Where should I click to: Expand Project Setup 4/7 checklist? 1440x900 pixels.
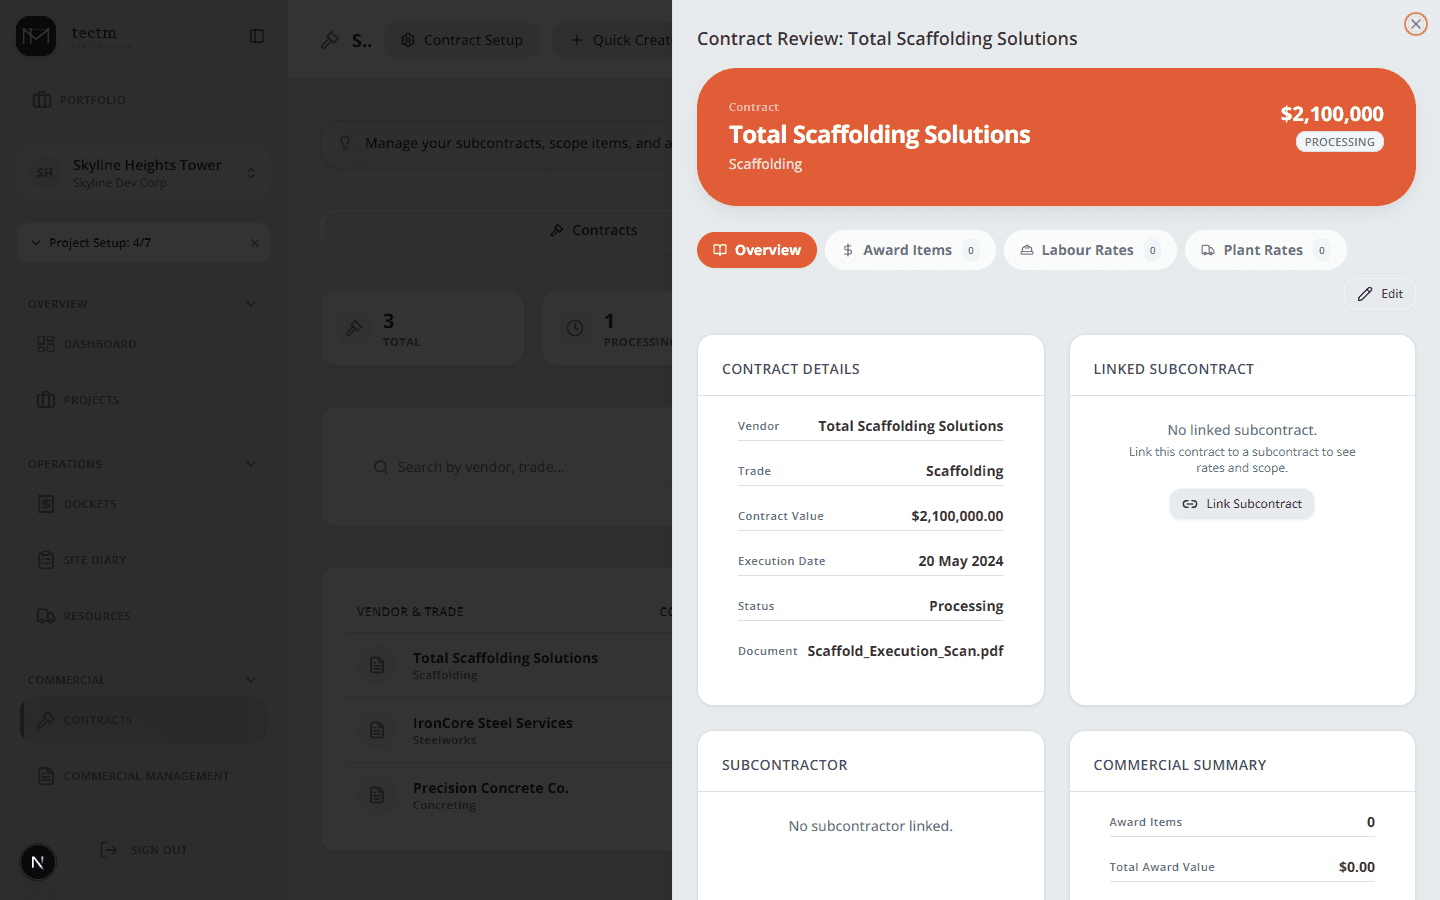pyautogui.click(x=37, y=243)
